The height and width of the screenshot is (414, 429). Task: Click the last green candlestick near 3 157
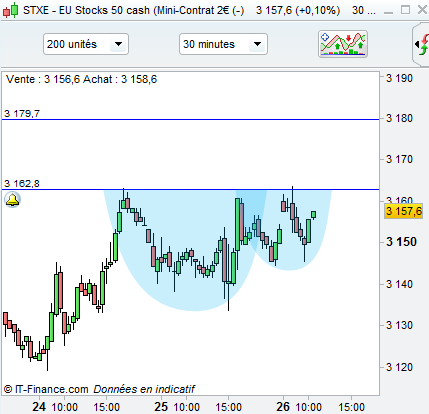pos(313,215)
